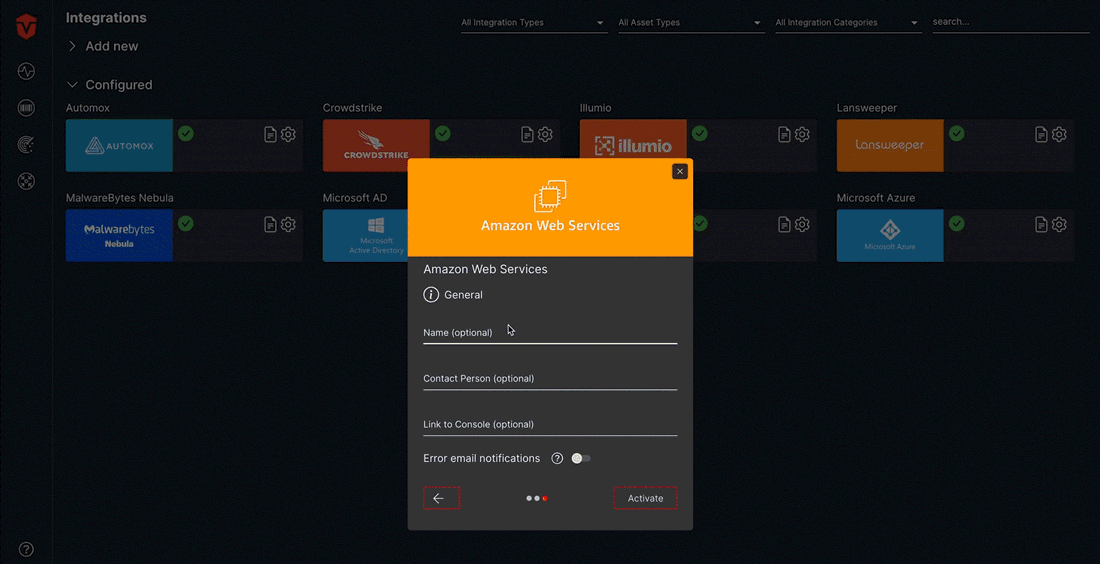The height and width of the screenshot is (564, 1100).
Task: Open All Asset Types dropdown
Action: [x=690, y=23]
